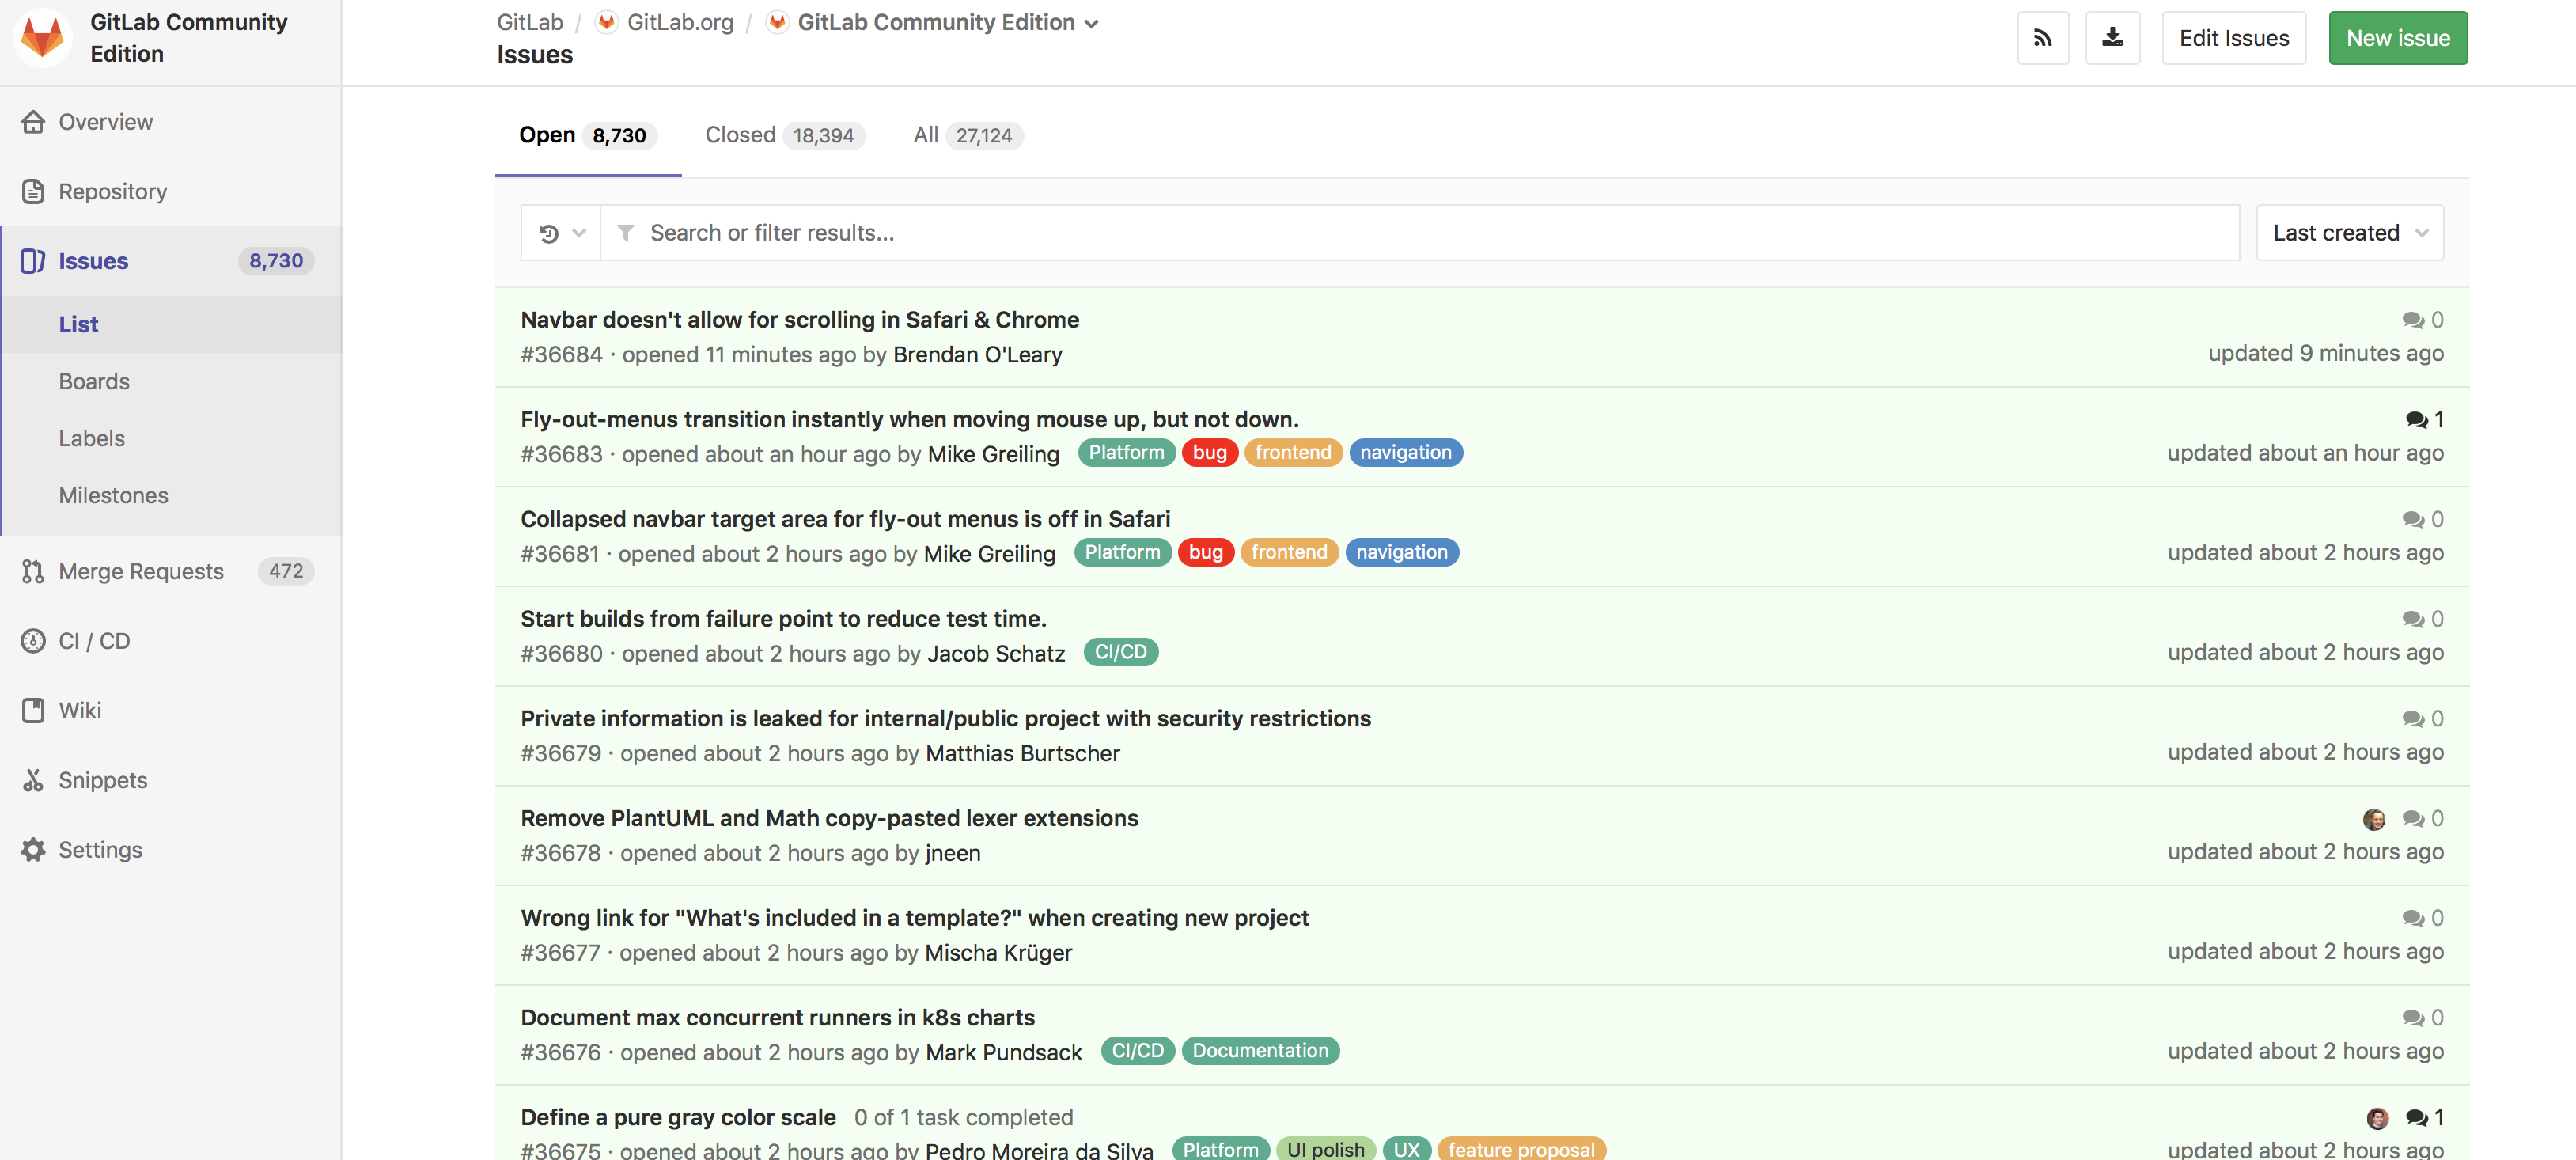Open the Last created sort dropdown
The image size is (2576, 1160).
(x=2349, y=232)
